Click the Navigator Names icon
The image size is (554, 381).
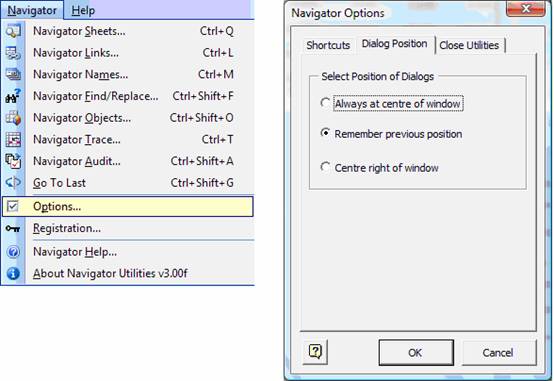click(13, 75)
